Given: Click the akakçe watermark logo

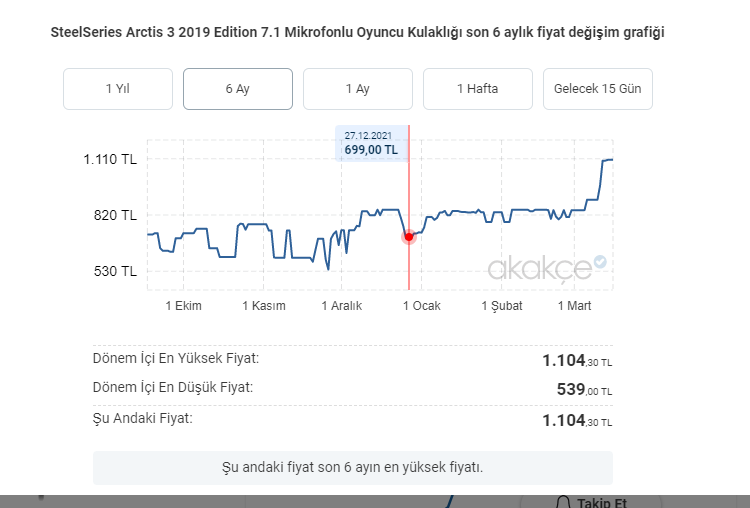Looking at the screenshot, I should tap(539, 267).
